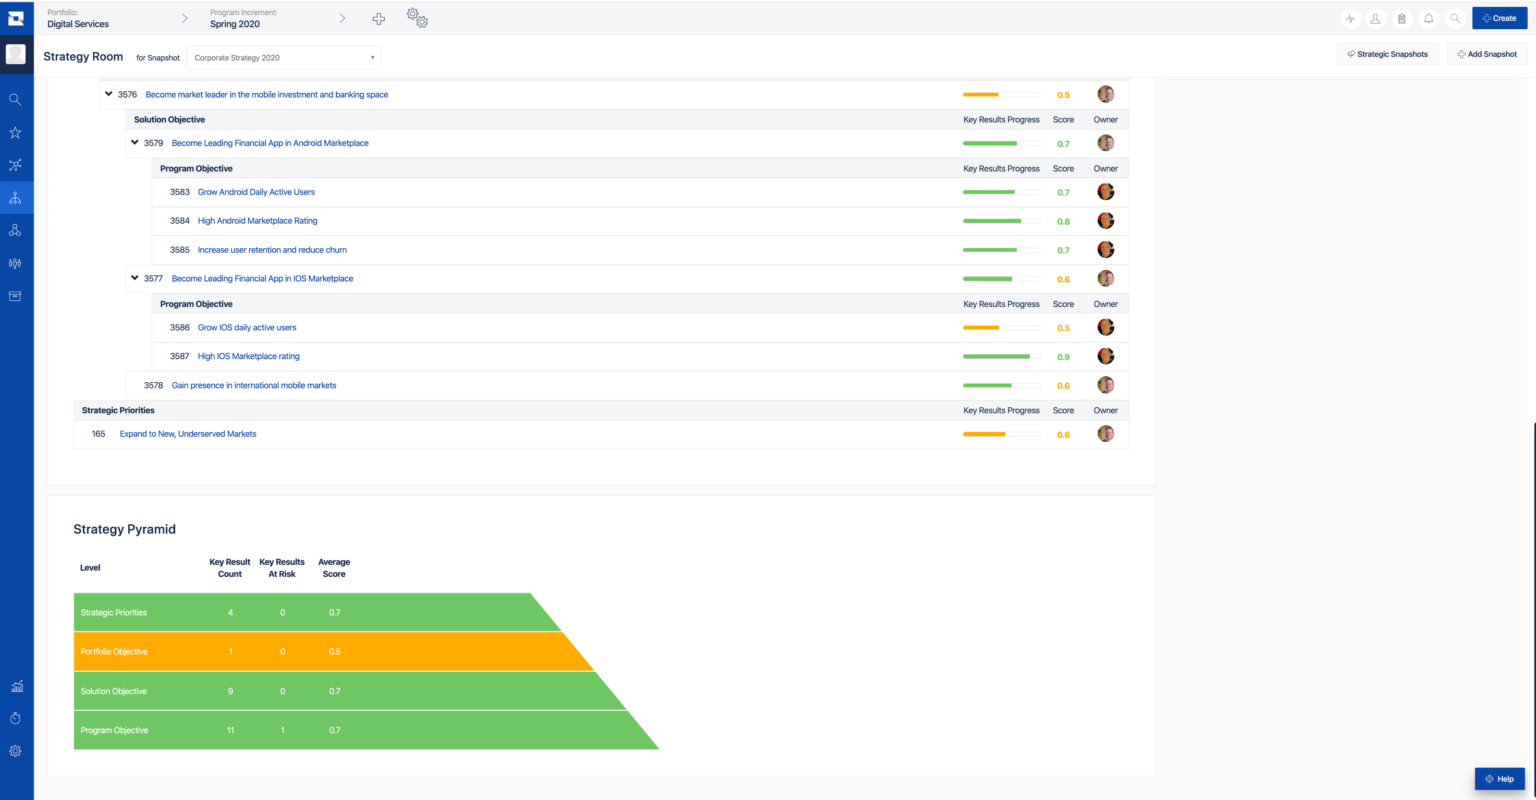
Task: Open notifications via the bell icon
Action: pos(1428,18)
